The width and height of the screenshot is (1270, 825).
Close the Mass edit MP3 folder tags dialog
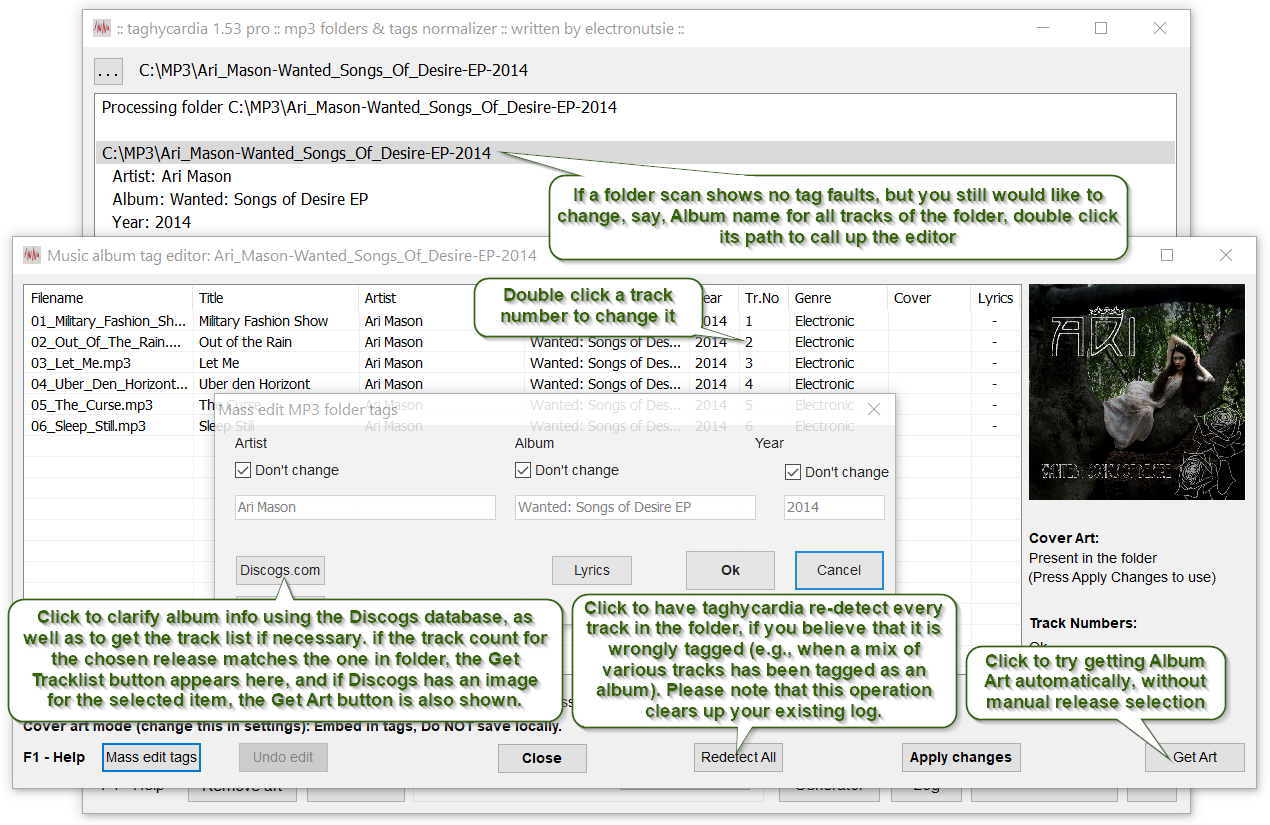(x=873, y=409)
